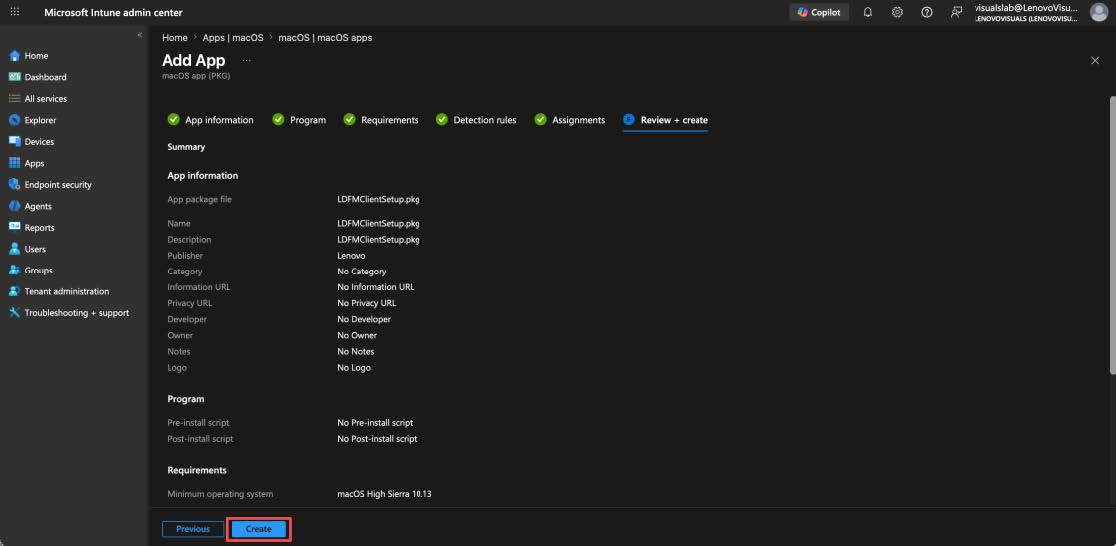This screenshot has width=1116, height=546.
Task: Click the No Notes value
Action: point(356,352)
